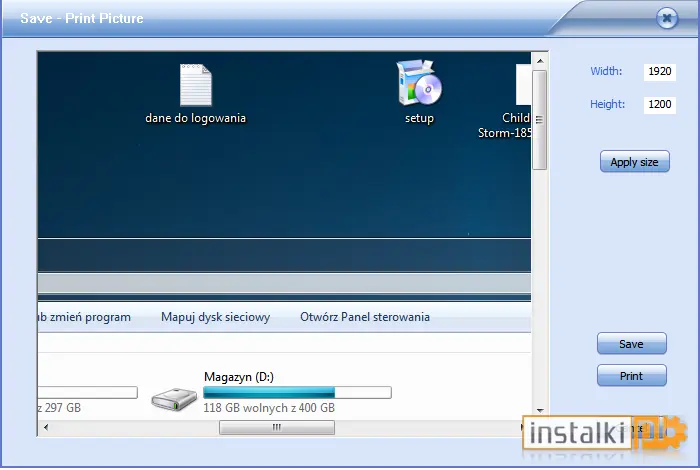
Task: Click the vertical scrollbar thumb
Action: tap(540, 120)
